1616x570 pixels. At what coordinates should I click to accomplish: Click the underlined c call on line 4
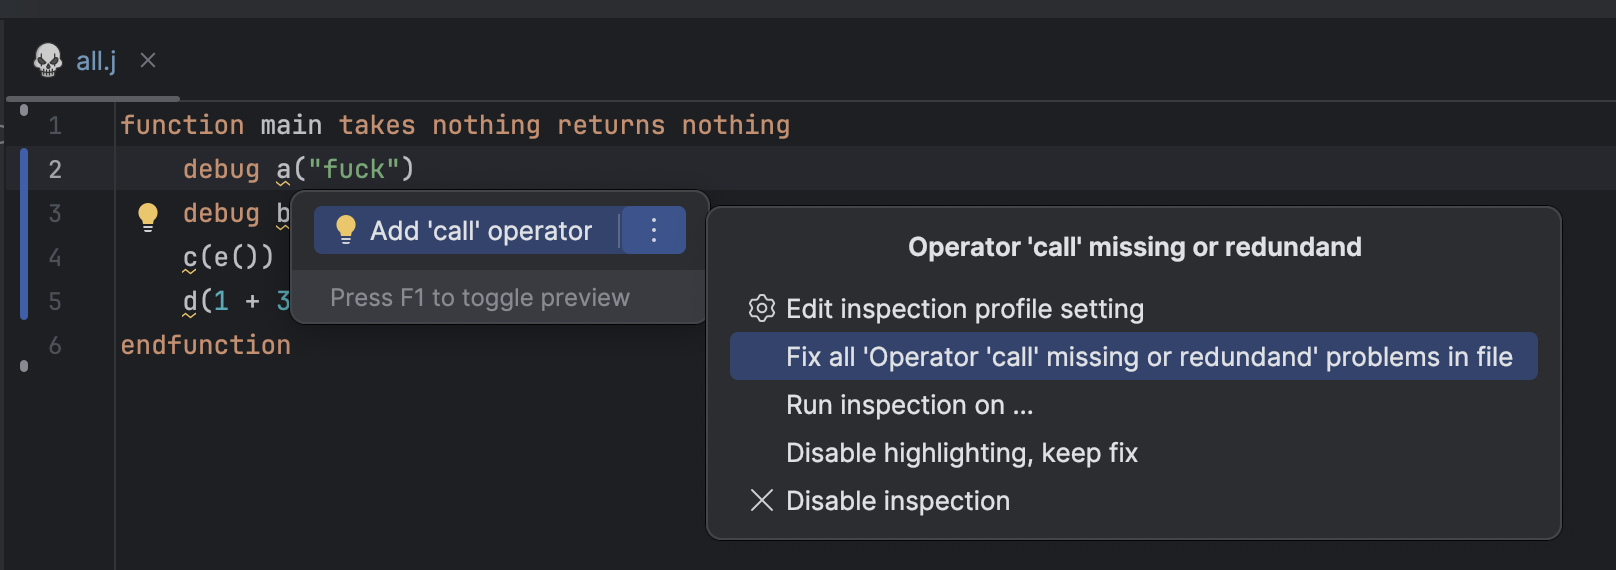190,258
